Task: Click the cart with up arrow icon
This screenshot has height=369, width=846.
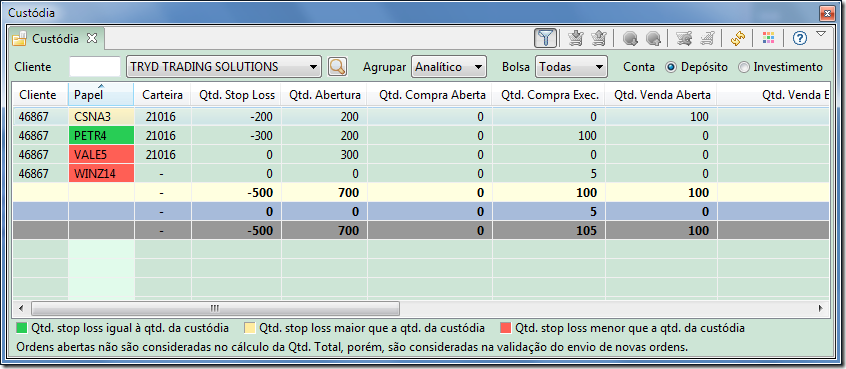Action: point(598,38)
